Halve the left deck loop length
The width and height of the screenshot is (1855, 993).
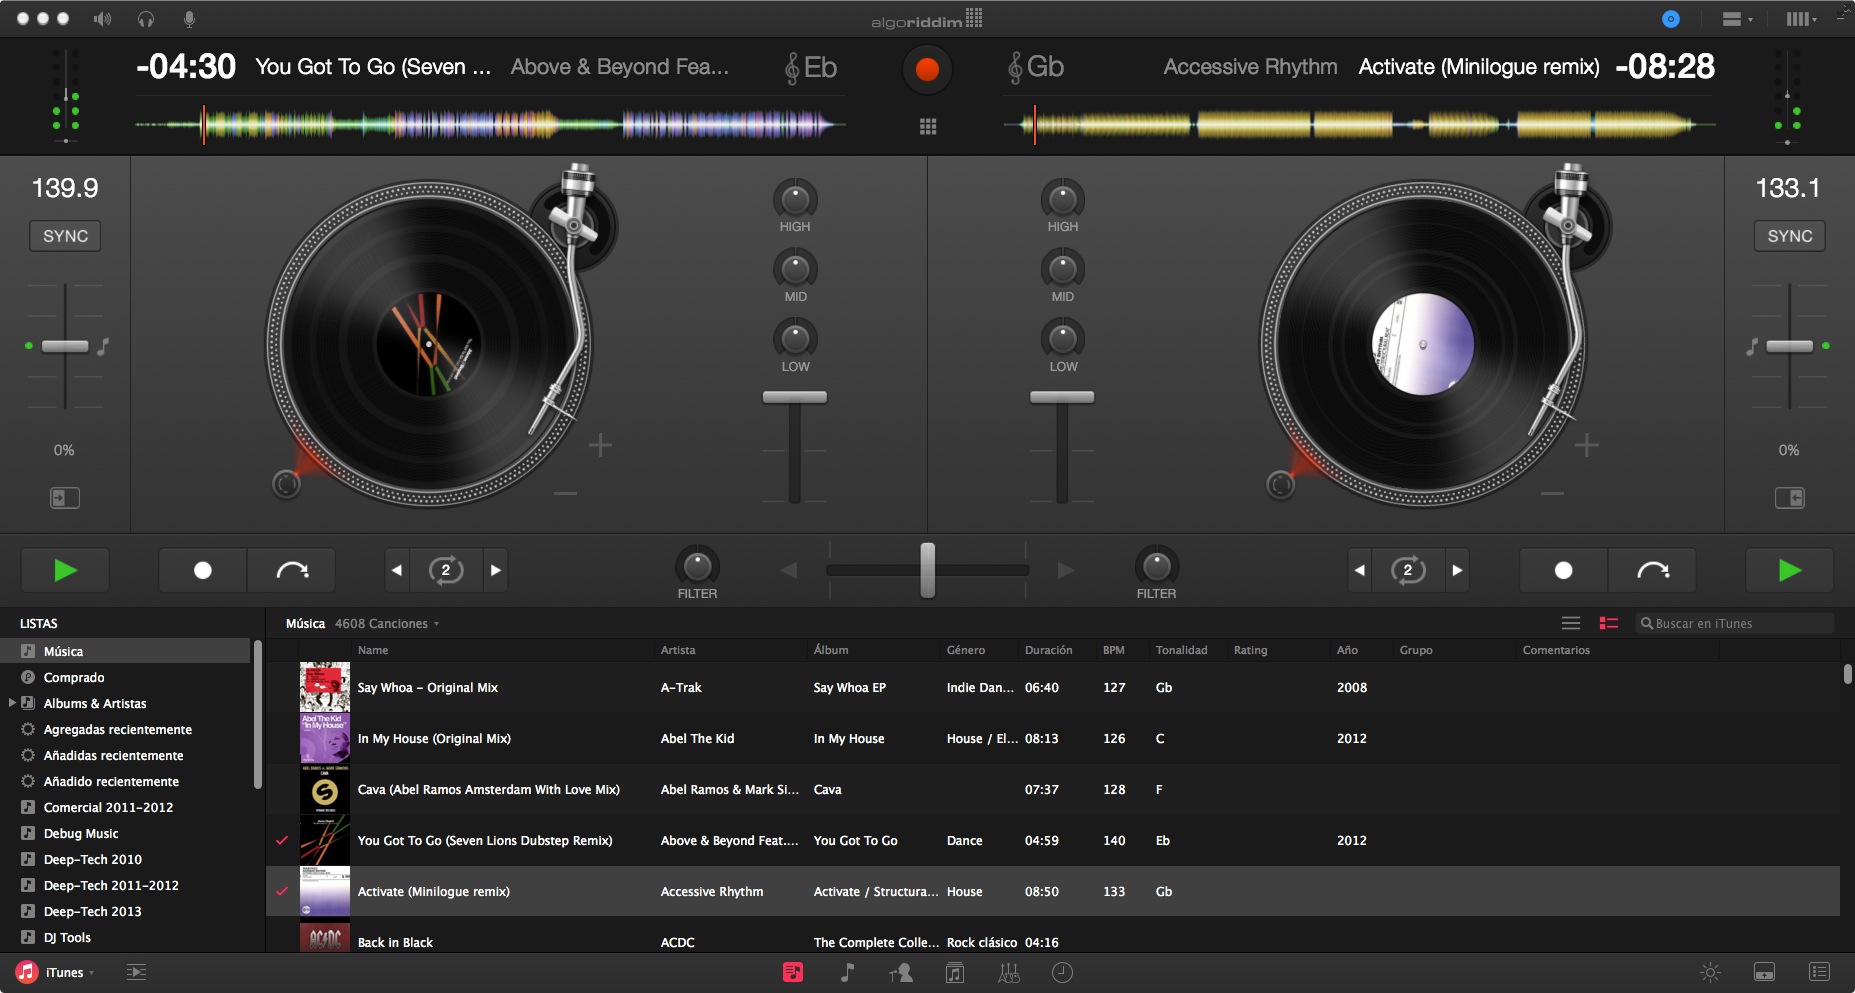tap(397, 570)
